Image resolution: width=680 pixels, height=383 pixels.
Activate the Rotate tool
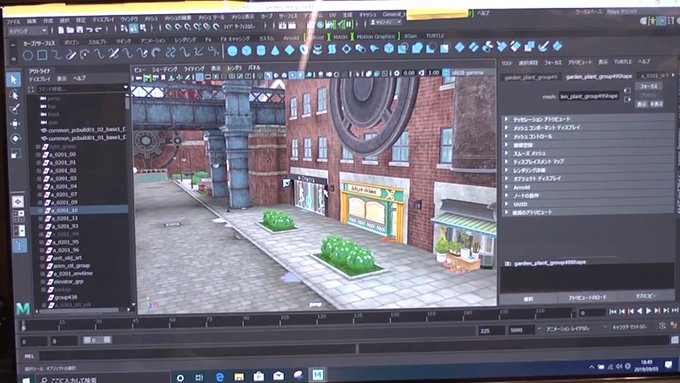15,138
